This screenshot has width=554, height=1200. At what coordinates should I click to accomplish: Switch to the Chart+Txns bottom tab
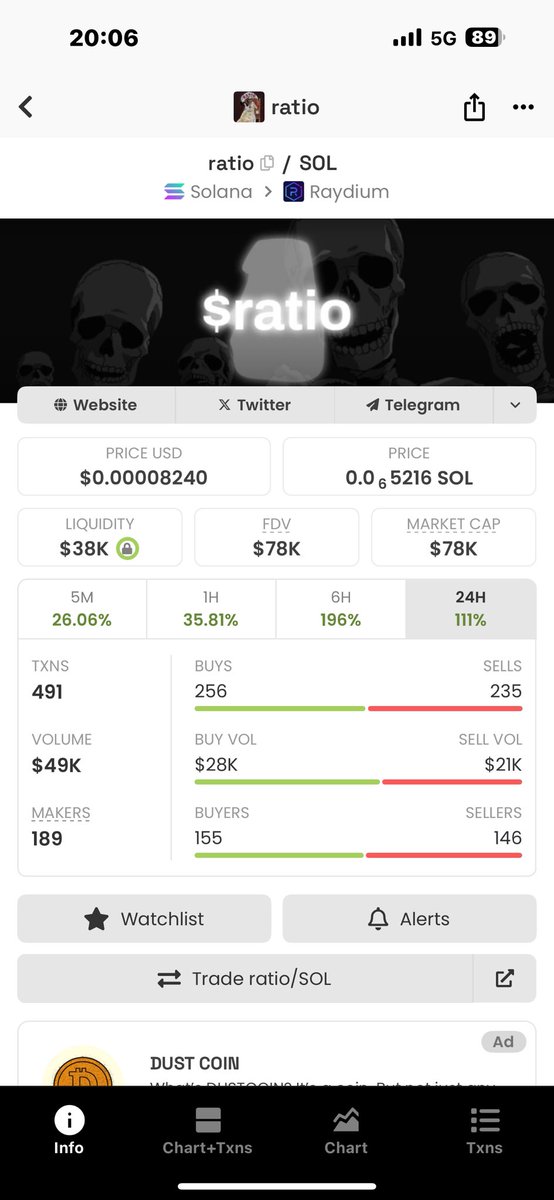tap(208, 1131)
